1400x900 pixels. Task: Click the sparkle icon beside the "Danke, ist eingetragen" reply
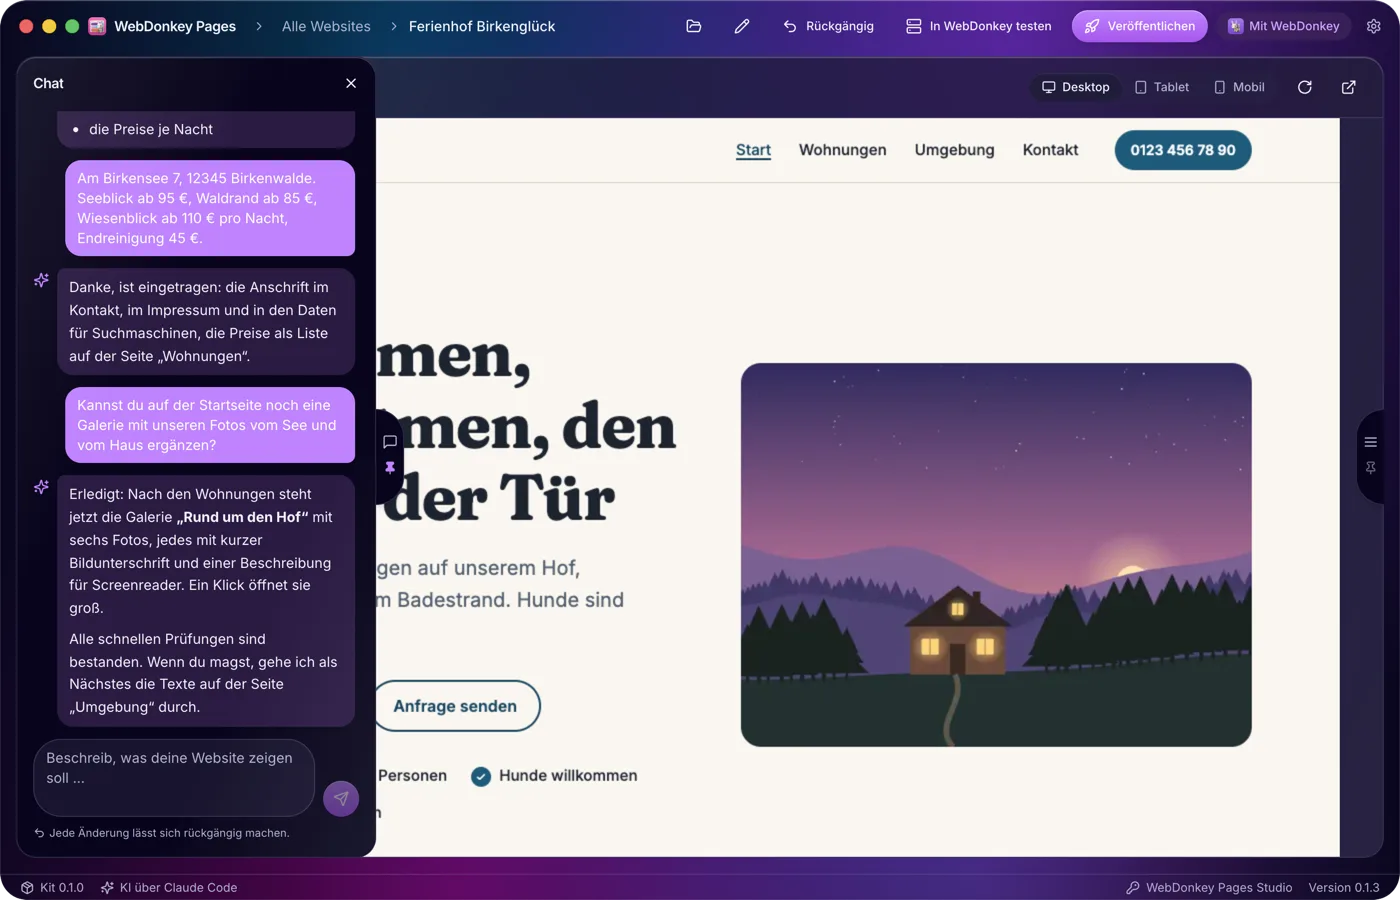tap(41, 280)
